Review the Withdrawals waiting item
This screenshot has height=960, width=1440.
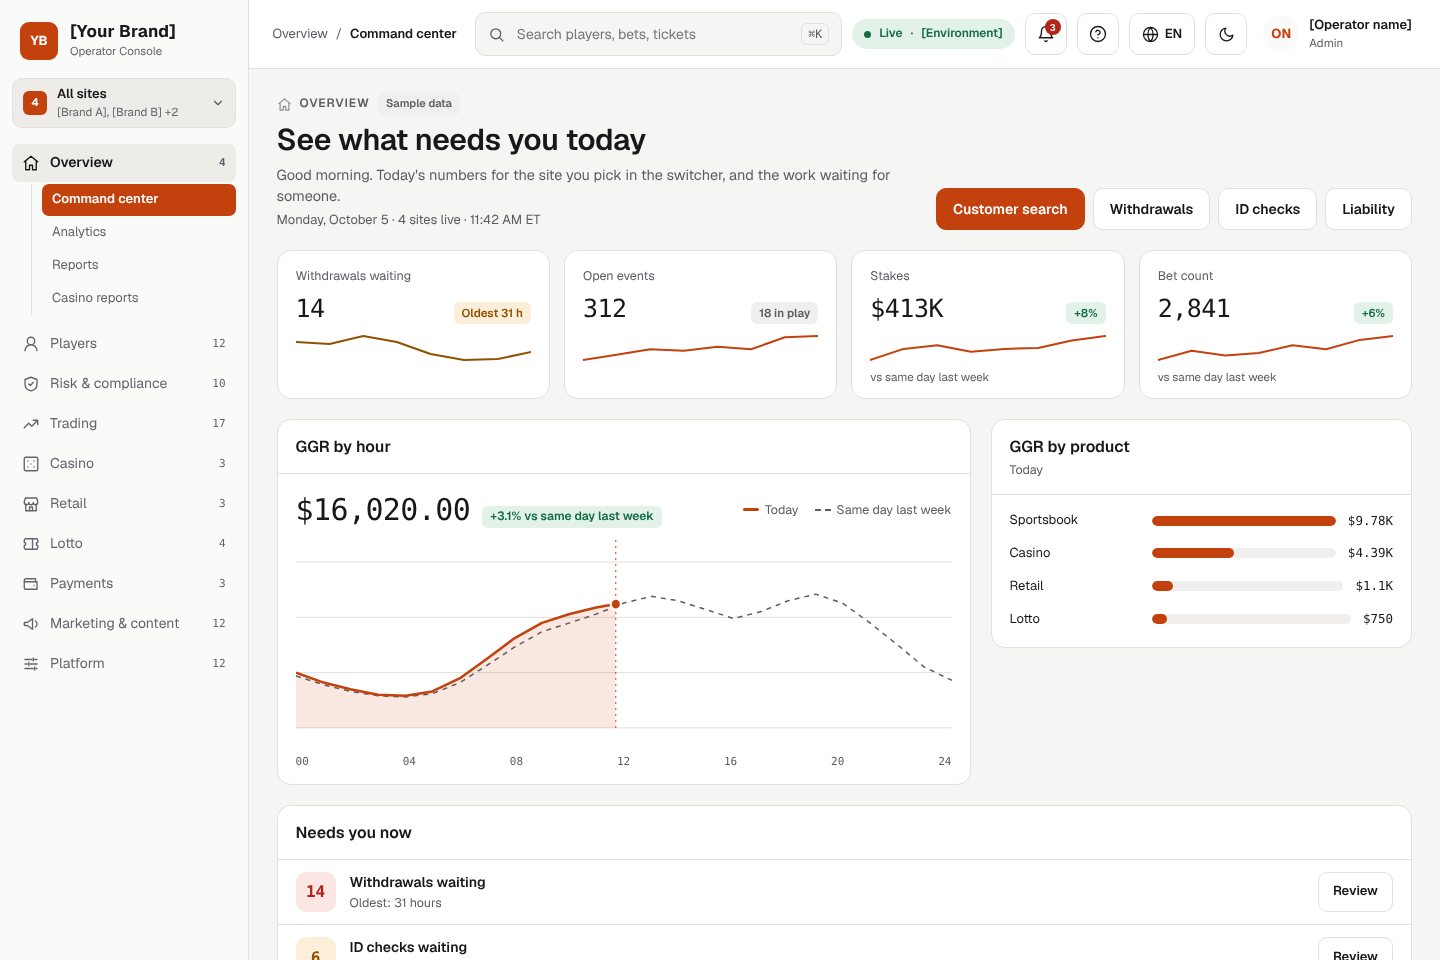[1355, 891]
